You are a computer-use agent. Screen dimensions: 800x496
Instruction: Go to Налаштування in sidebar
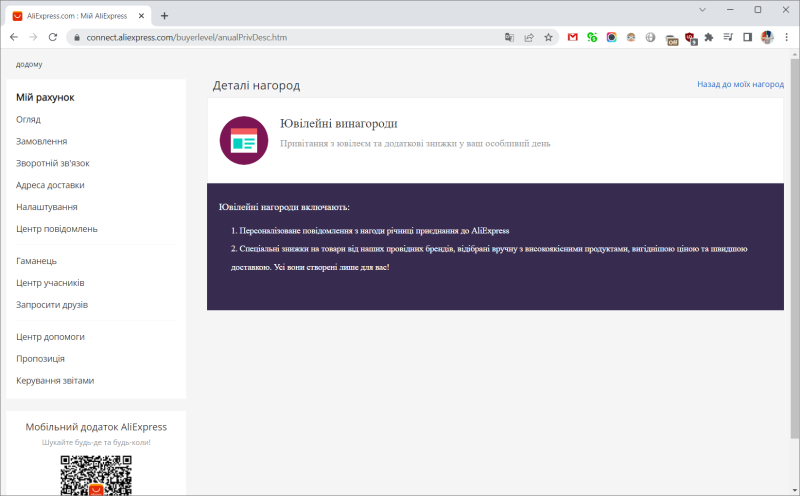[47, 207]
